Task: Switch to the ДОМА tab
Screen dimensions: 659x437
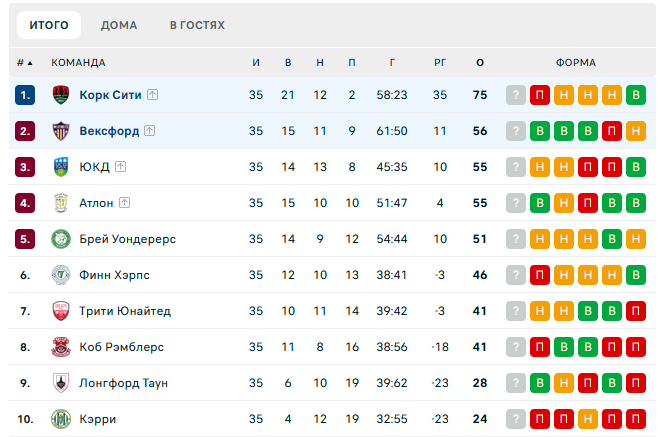Action: [119, 25]
